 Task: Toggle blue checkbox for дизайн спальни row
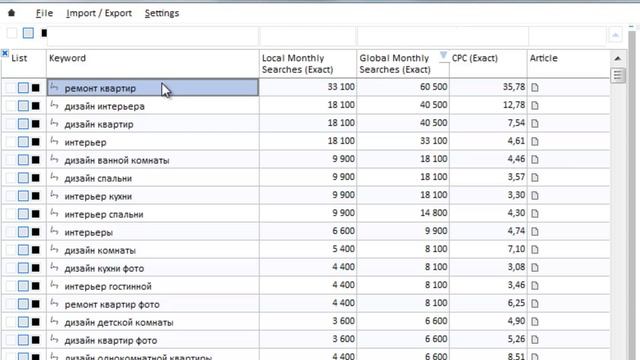click(23, 178)
